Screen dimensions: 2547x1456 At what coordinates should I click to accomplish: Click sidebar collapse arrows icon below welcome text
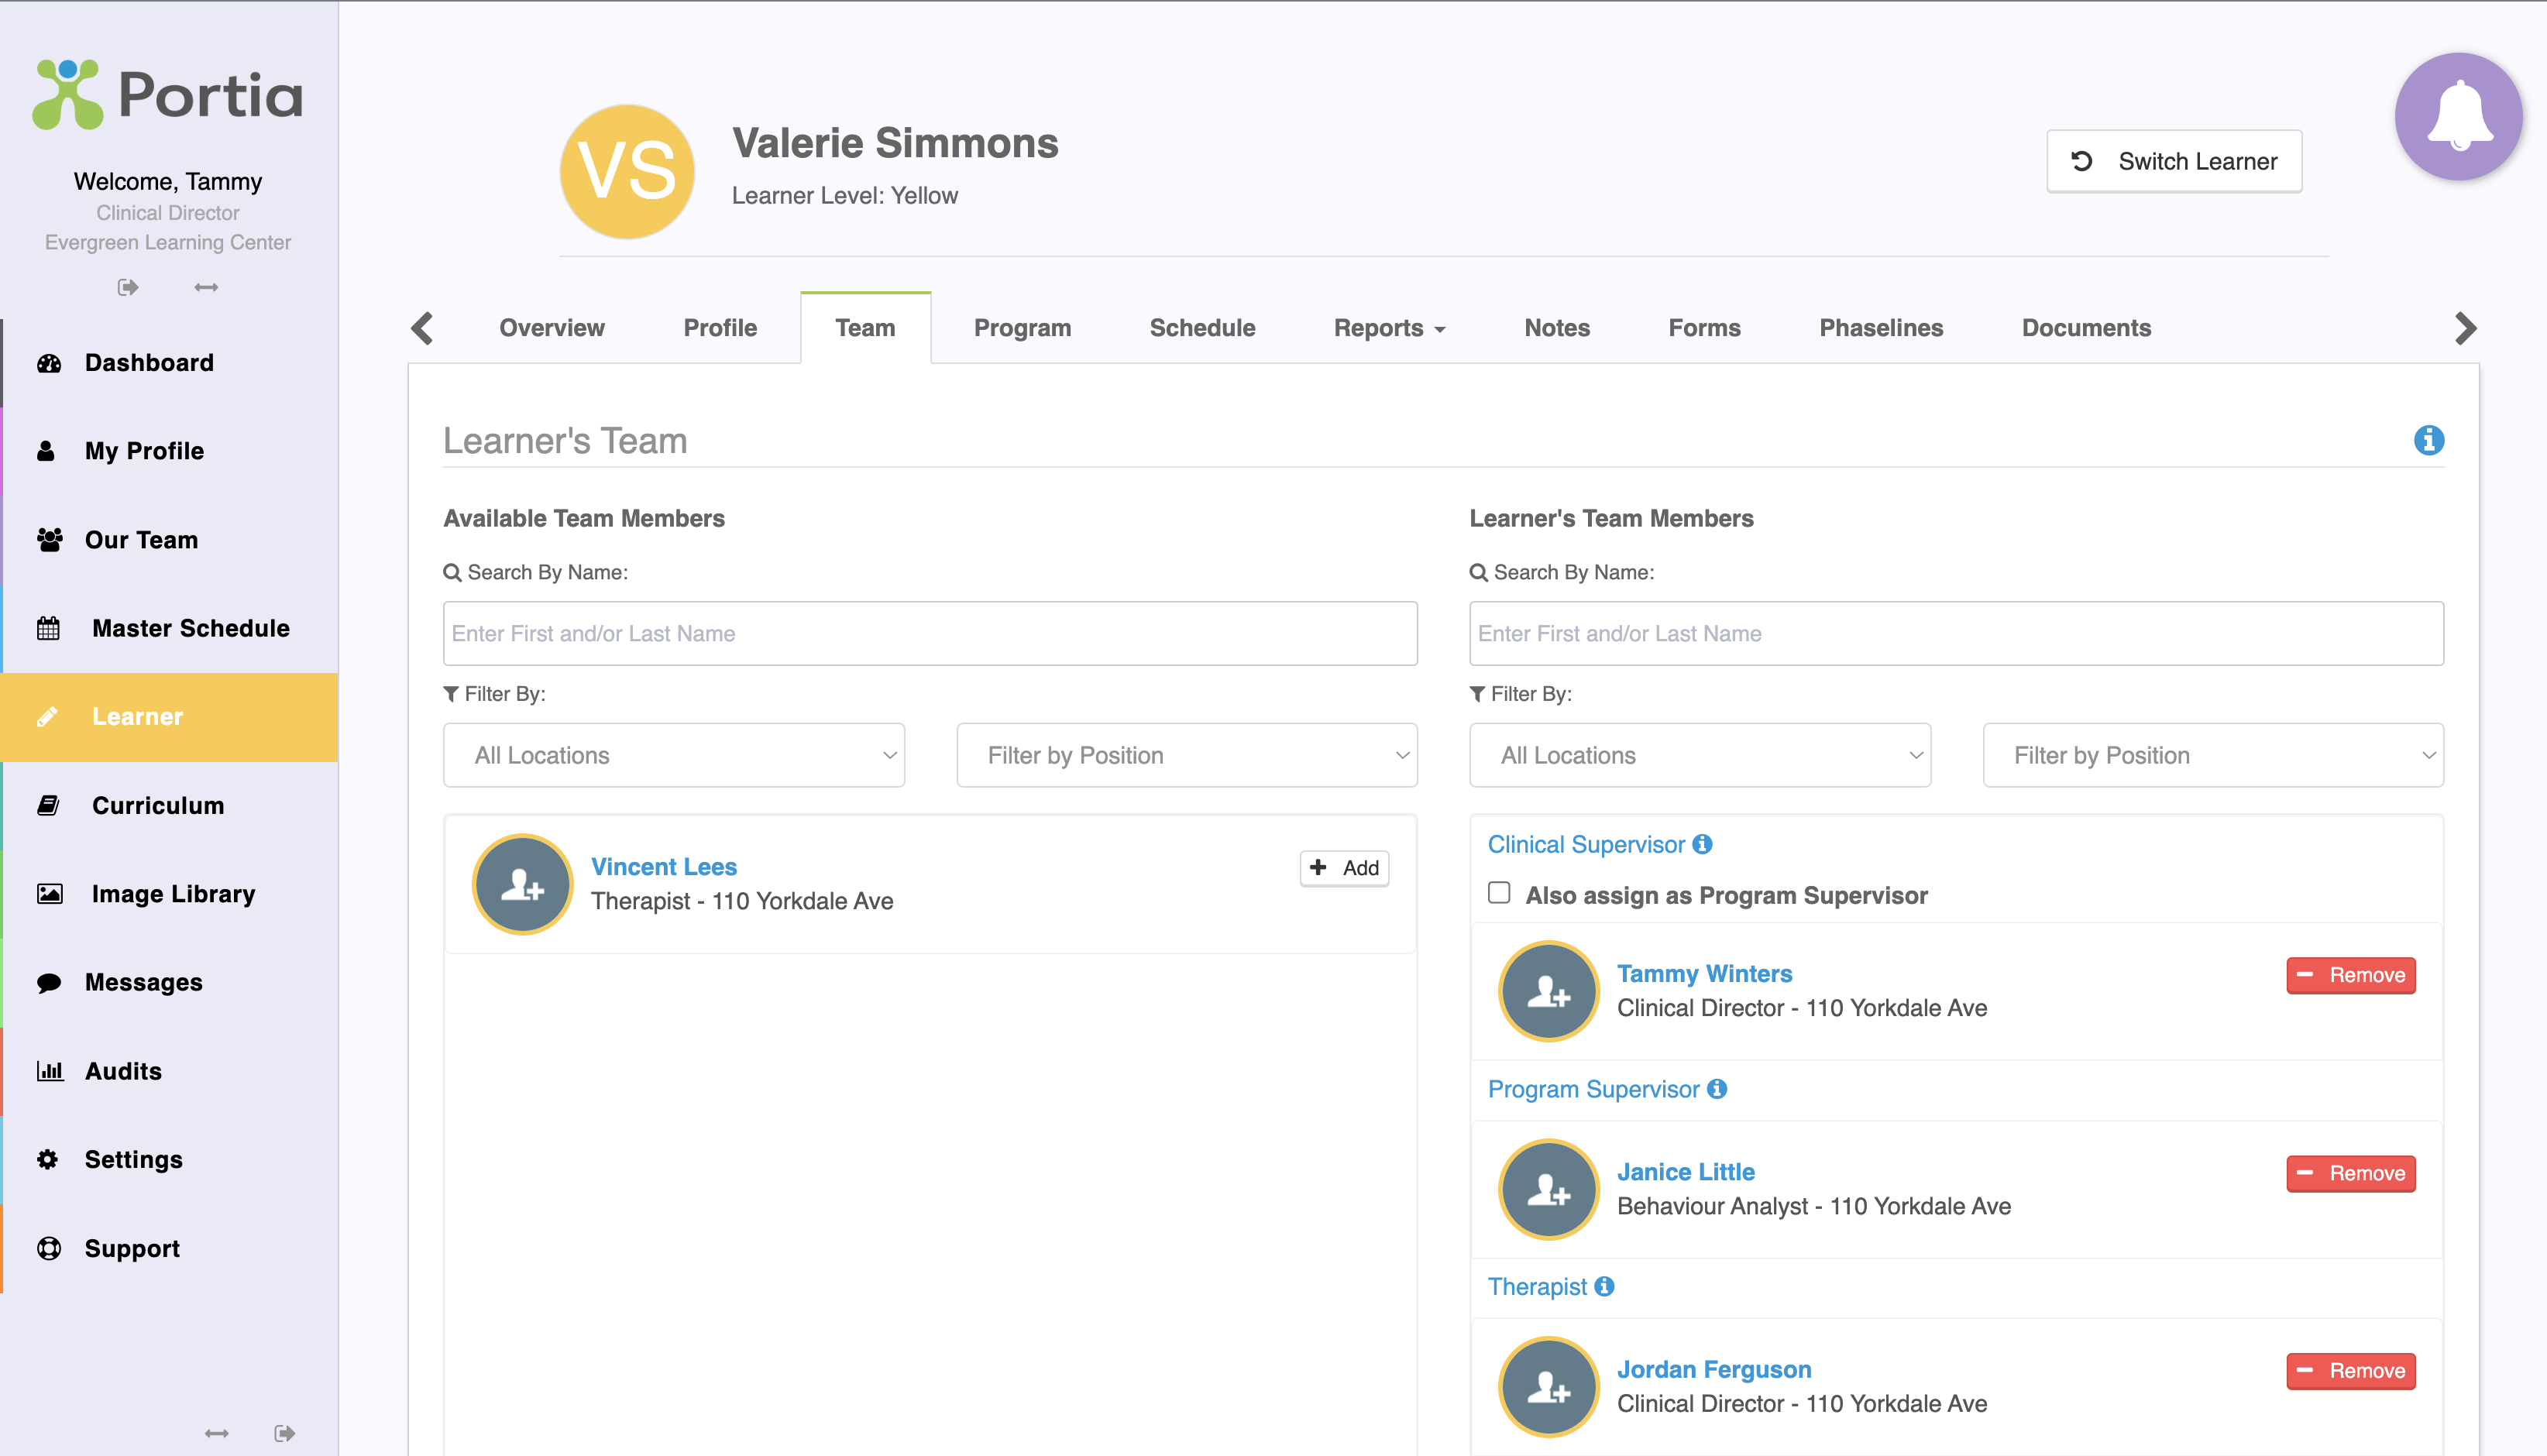click(x=206, y=287)
